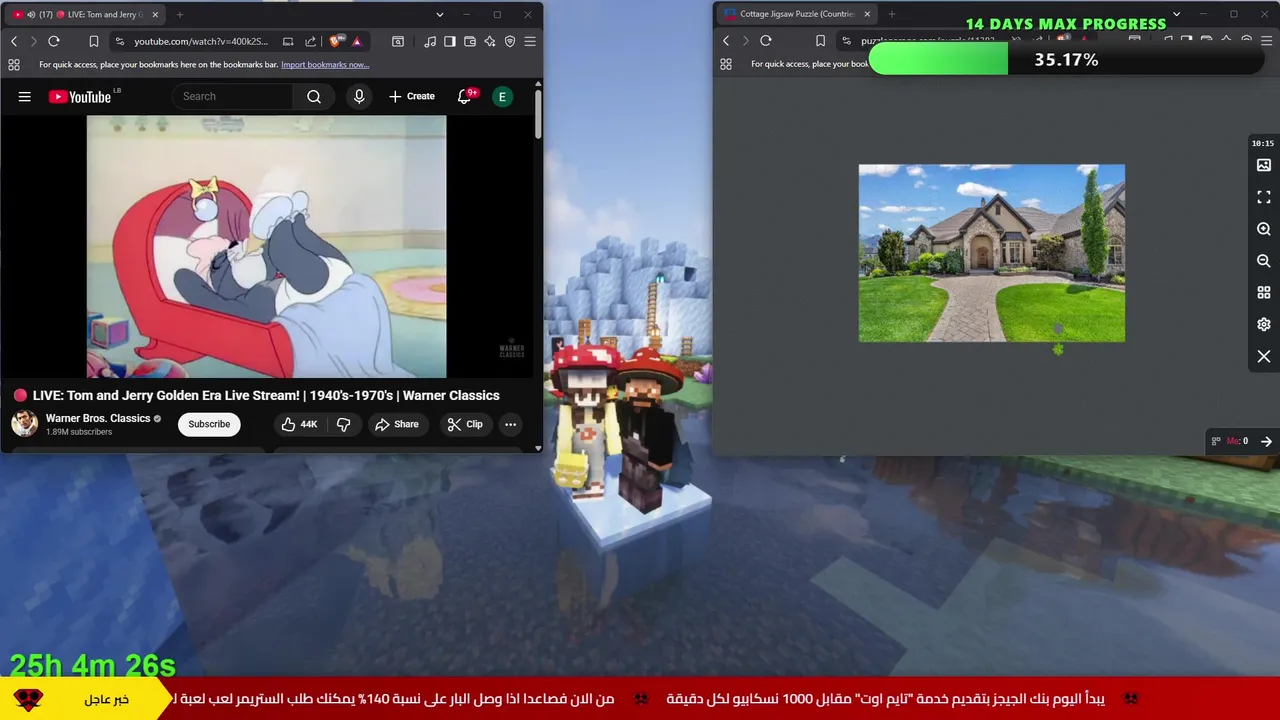Reload the YouTube browser page

point(54,41)
